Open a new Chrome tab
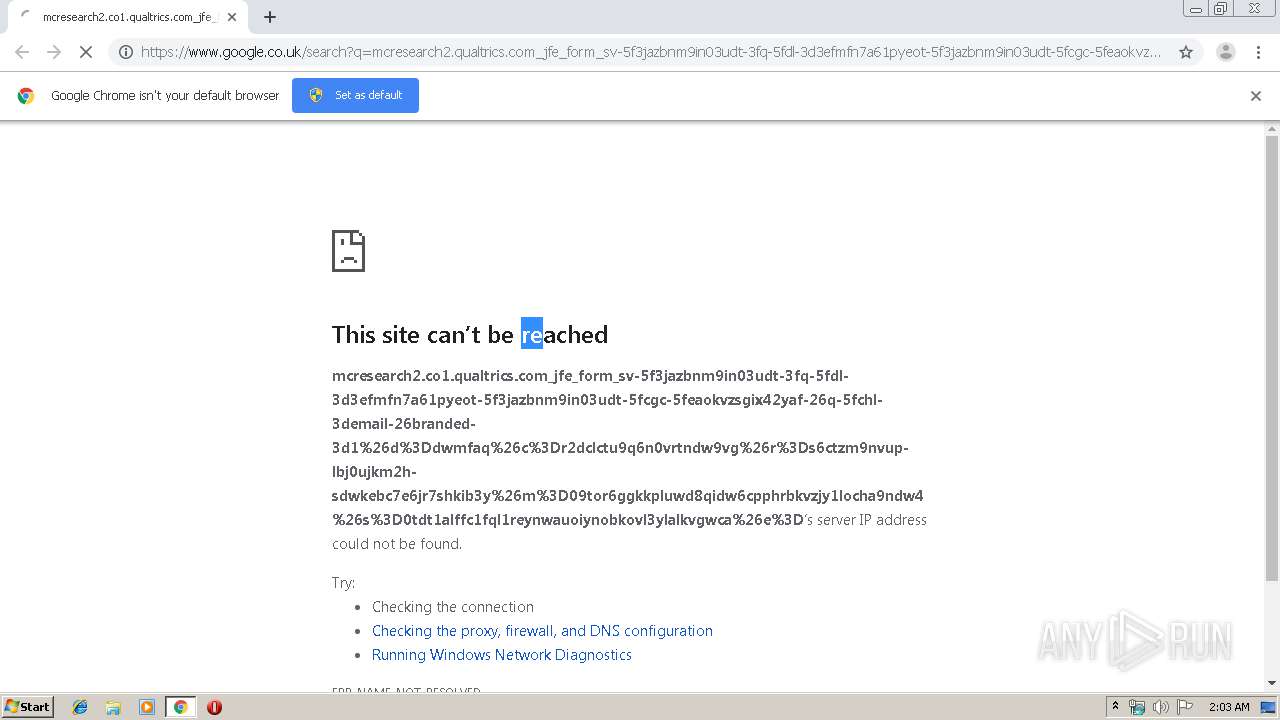This screenshot has height=720, width=1280. point(270,17)
